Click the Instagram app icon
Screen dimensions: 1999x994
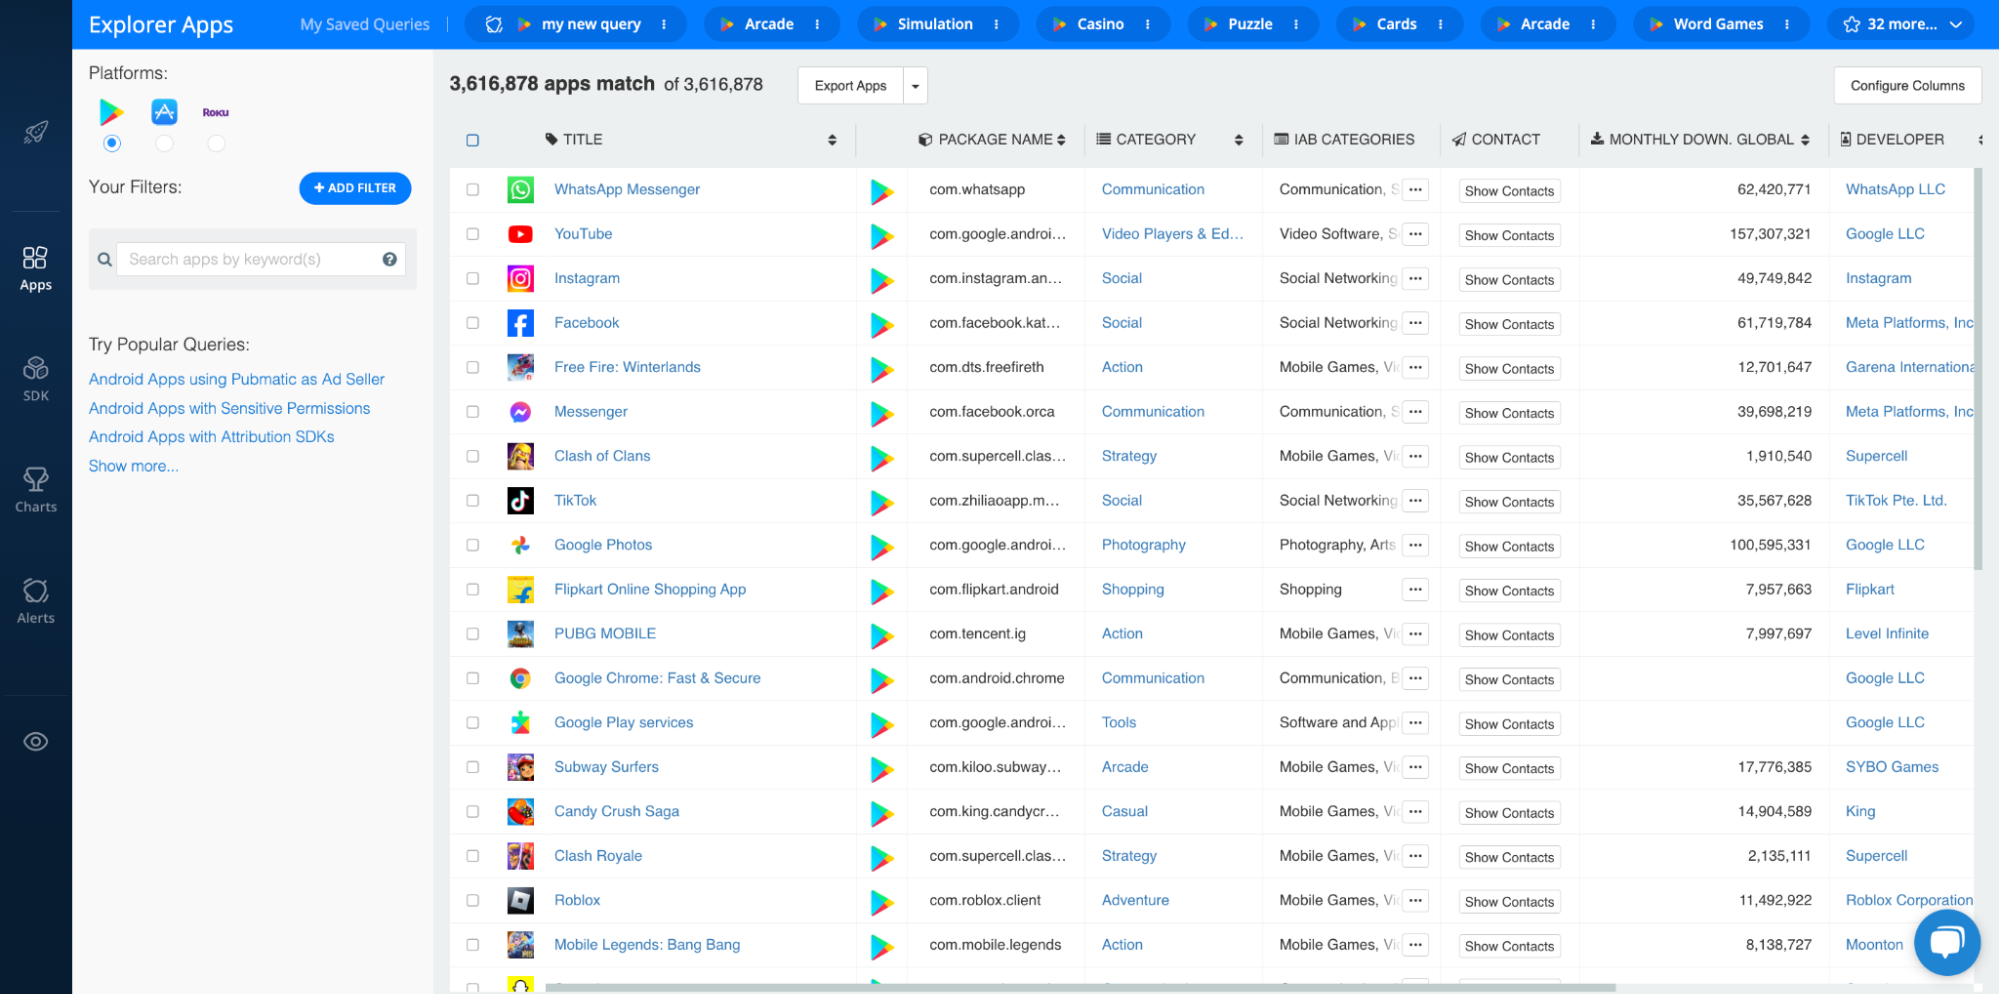[x=520, y=279]
